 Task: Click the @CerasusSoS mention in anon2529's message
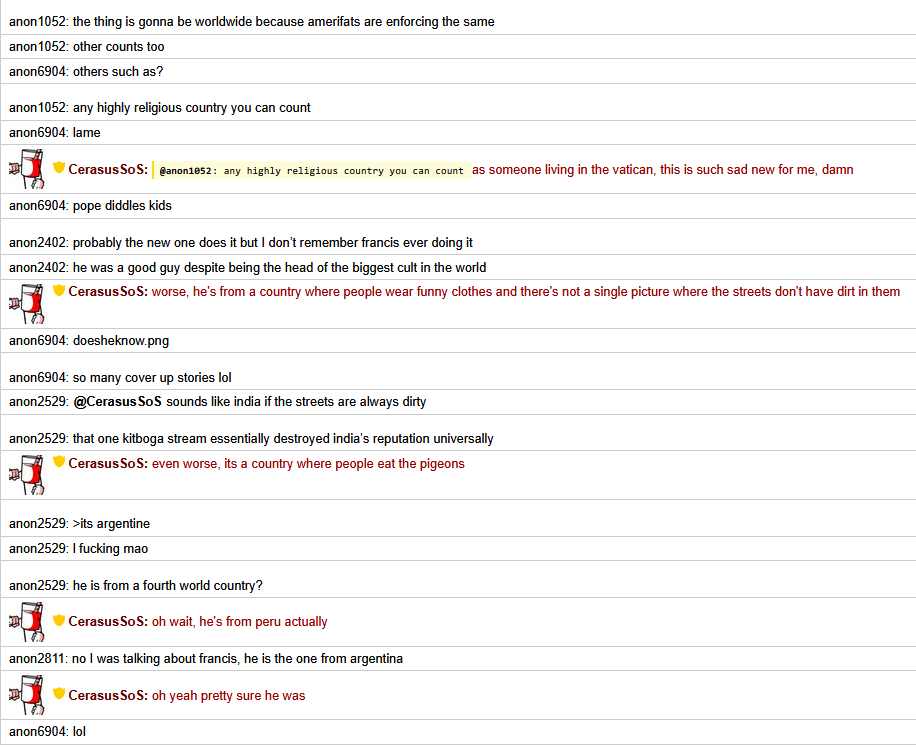(x=117, y=402)
